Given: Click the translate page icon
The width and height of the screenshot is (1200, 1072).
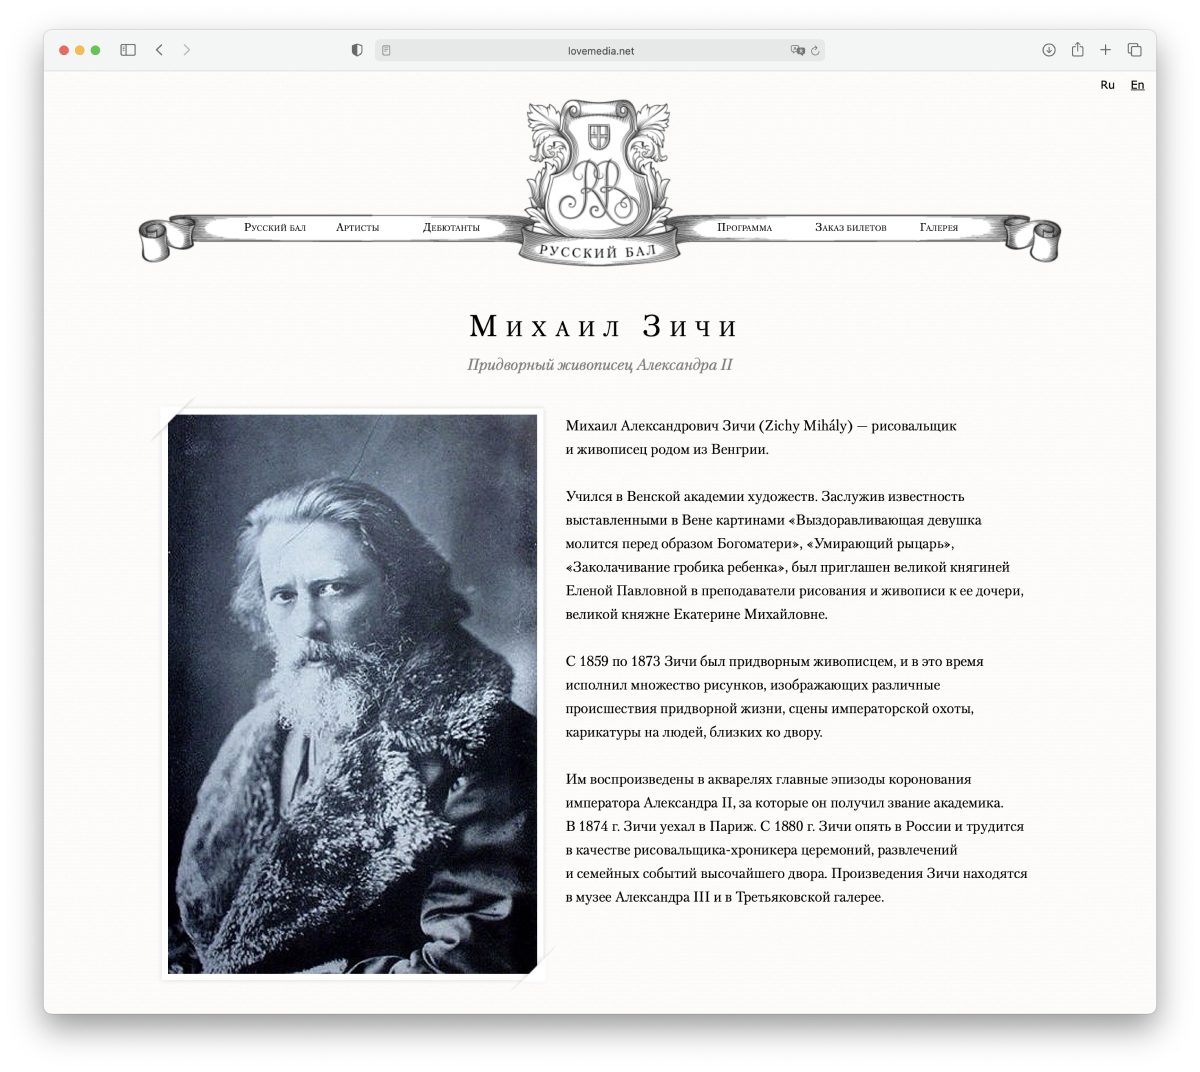Looking at the screenshot, I should coord(797,50).
